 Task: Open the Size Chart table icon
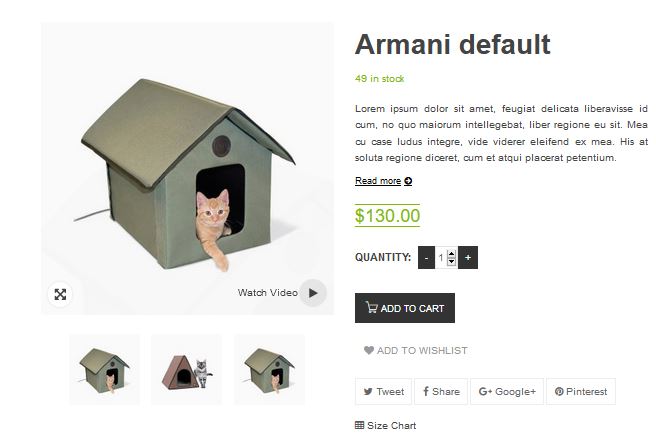359,425
